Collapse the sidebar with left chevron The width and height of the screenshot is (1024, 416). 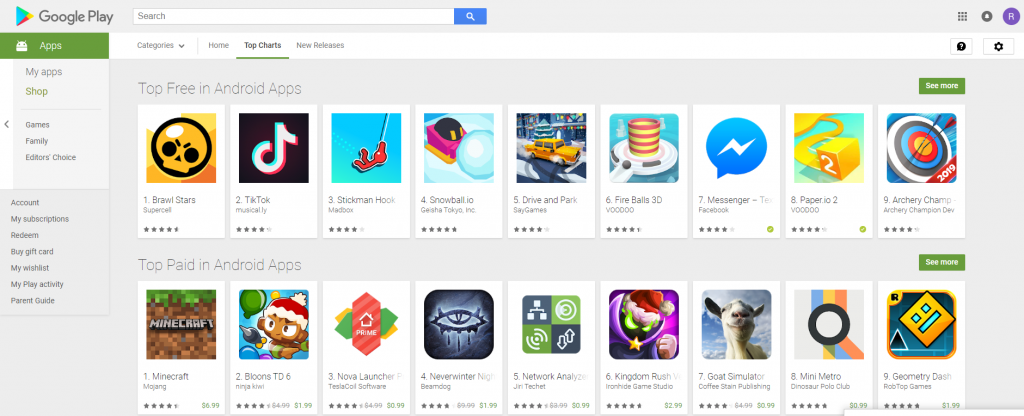coord(7,124)
